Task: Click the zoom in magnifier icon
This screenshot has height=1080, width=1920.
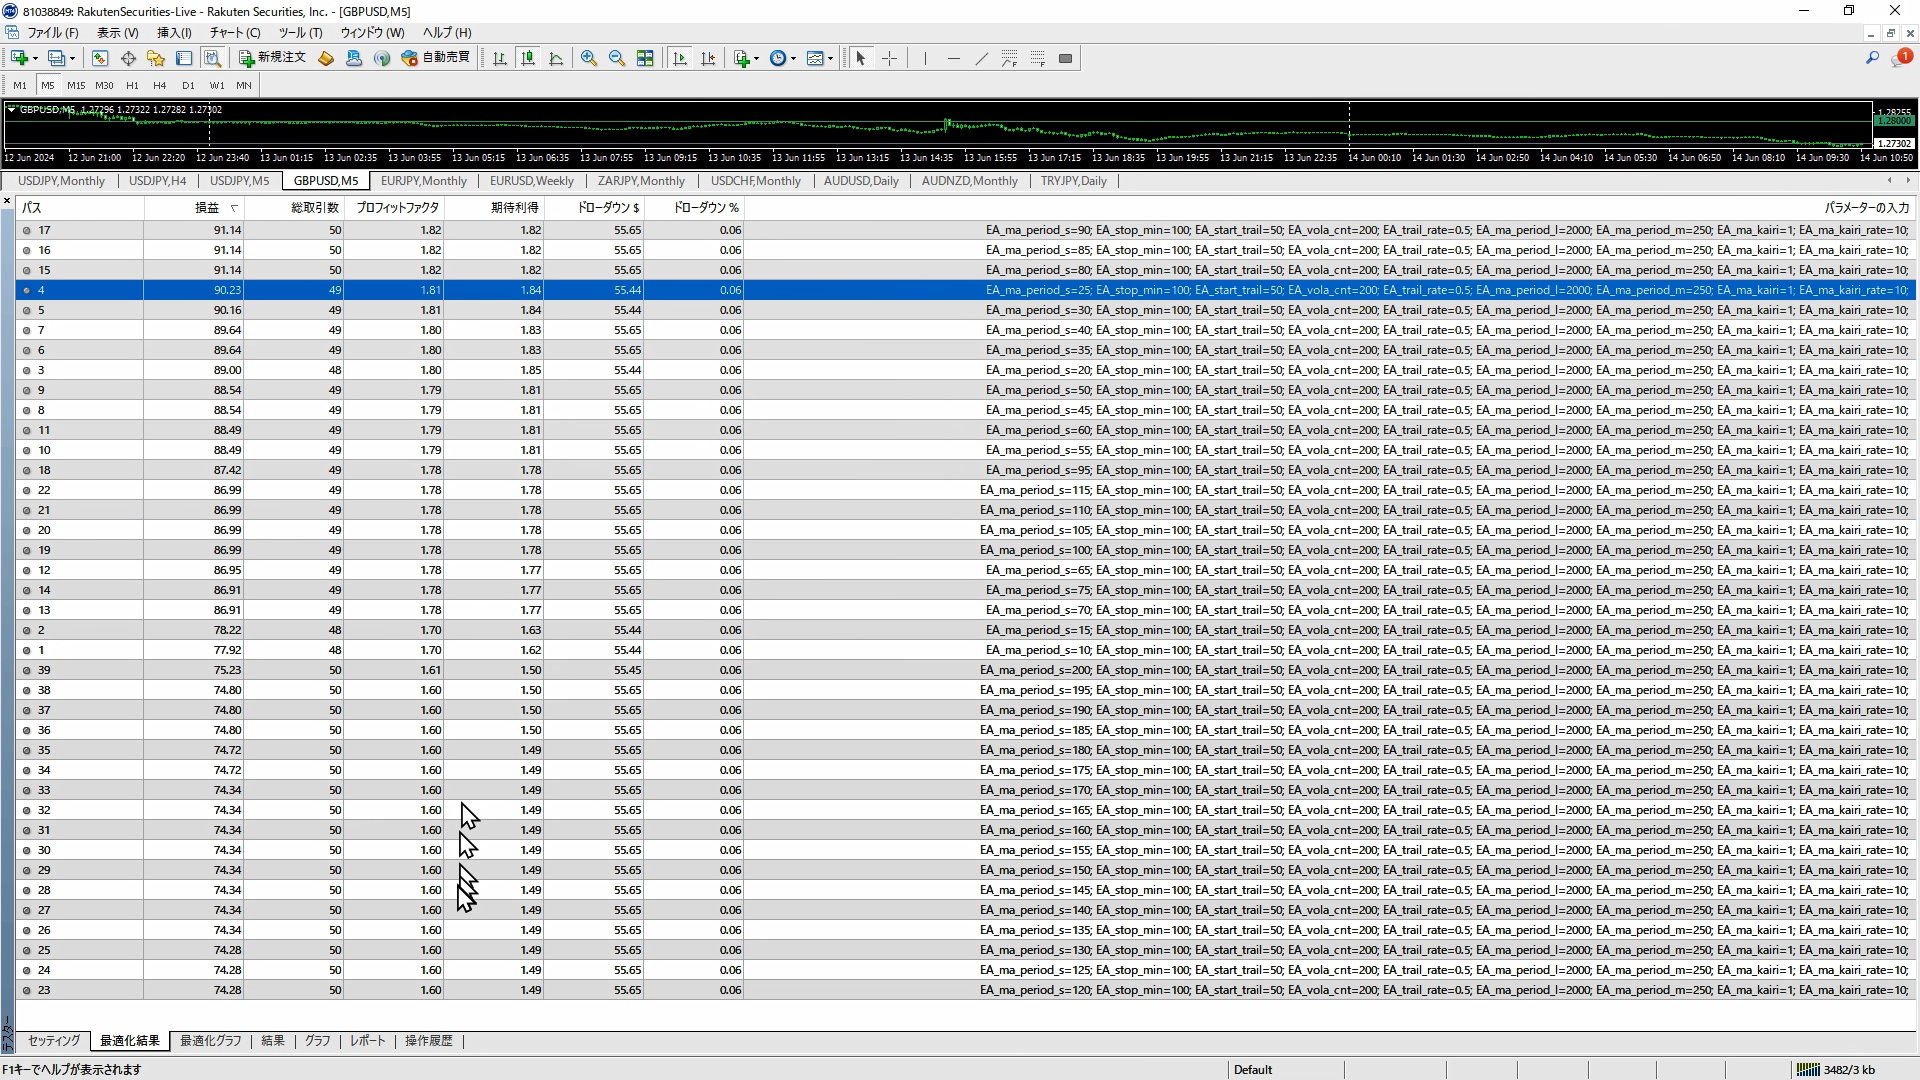Action: [589, 58]
